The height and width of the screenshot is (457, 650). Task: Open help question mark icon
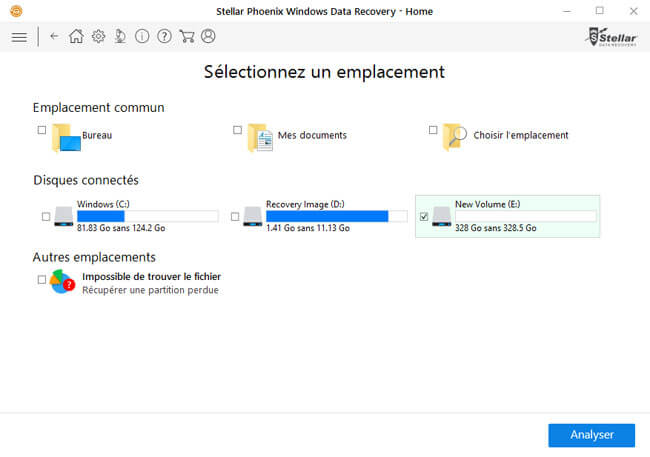164,36
